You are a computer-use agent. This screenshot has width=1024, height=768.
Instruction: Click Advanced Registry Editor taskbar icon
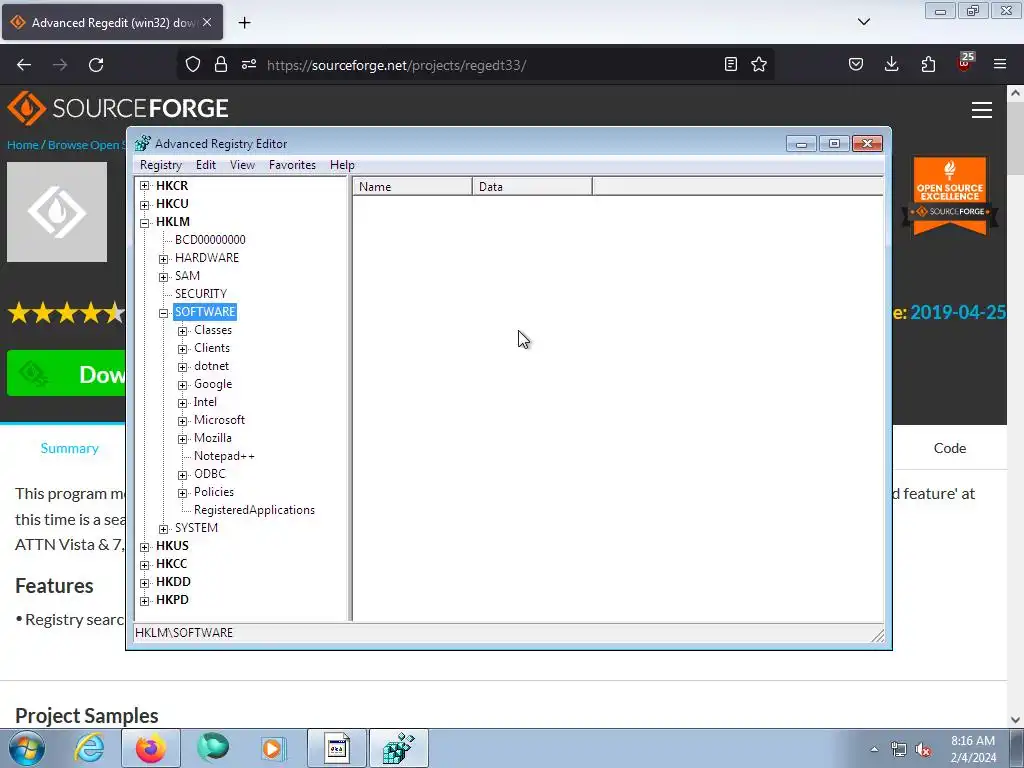(x=399, y=748)
